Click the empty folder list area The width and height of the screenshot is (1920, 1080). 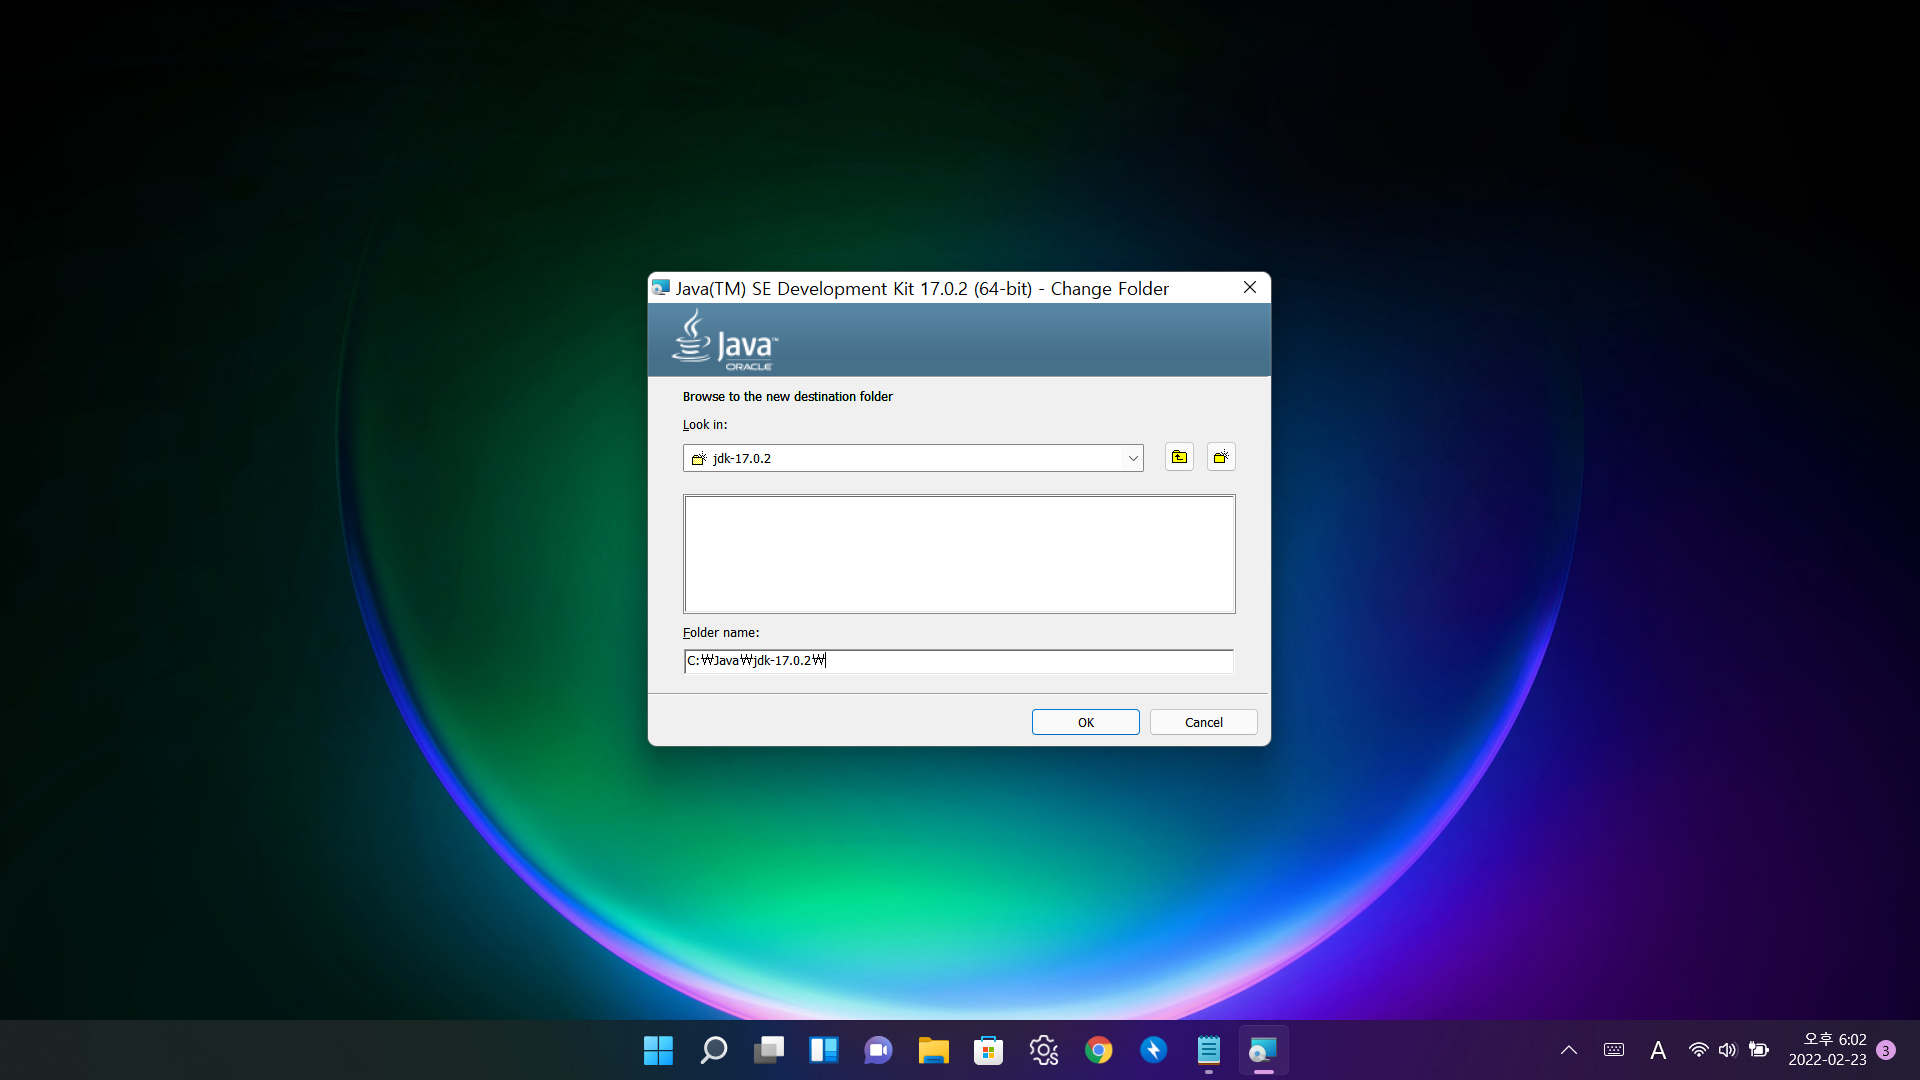pyautogui.click(x=959, y=554)
